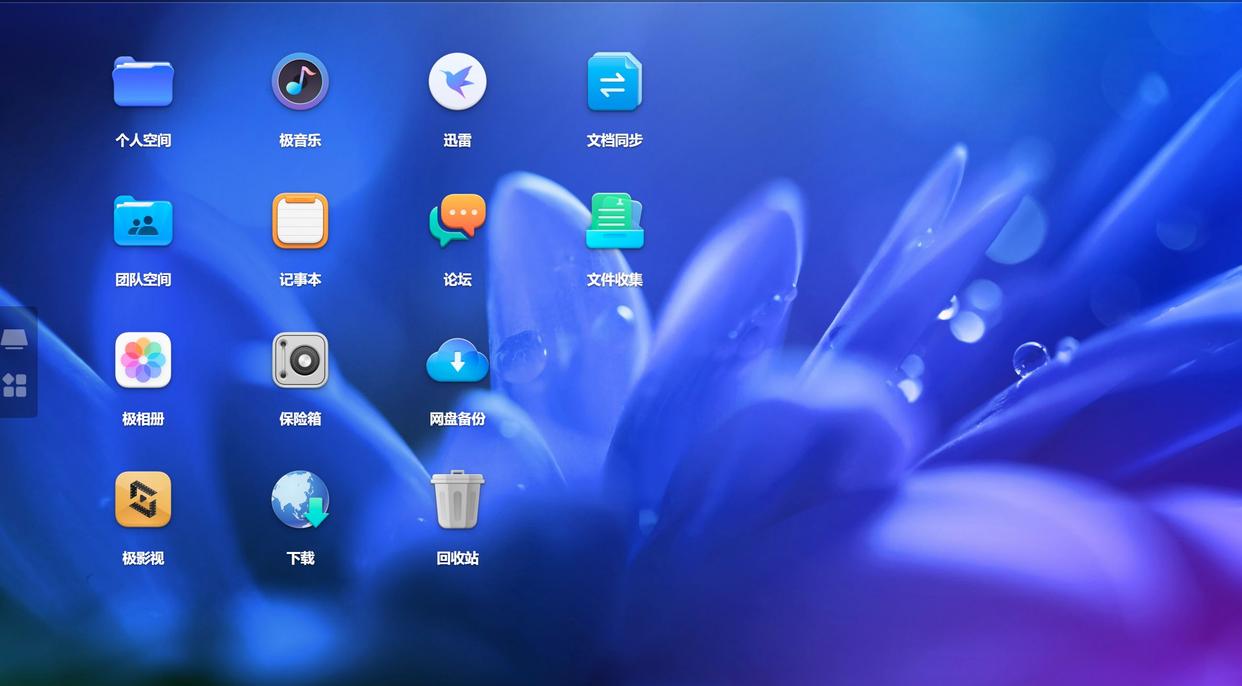This screenshot has height=686, width=1242.
Task: Open the 文件收集 app icon
Action: tap(614, 221)
